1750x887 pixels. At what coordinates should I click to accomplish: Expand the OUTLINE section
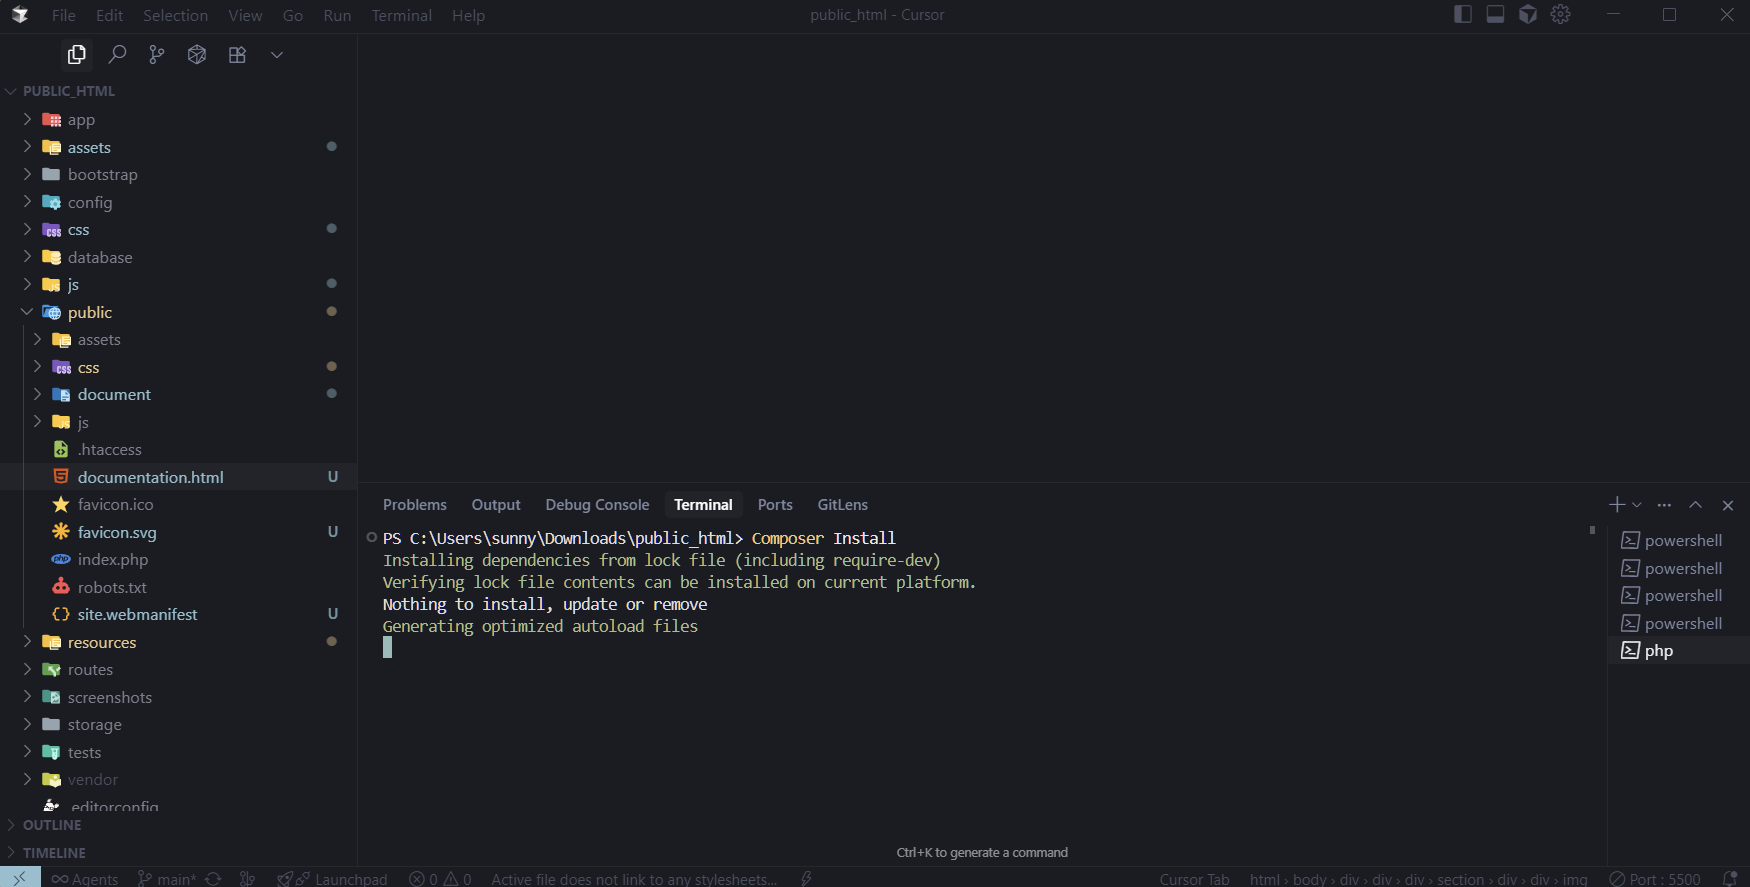pyautogui.click(x=52, y=825)
